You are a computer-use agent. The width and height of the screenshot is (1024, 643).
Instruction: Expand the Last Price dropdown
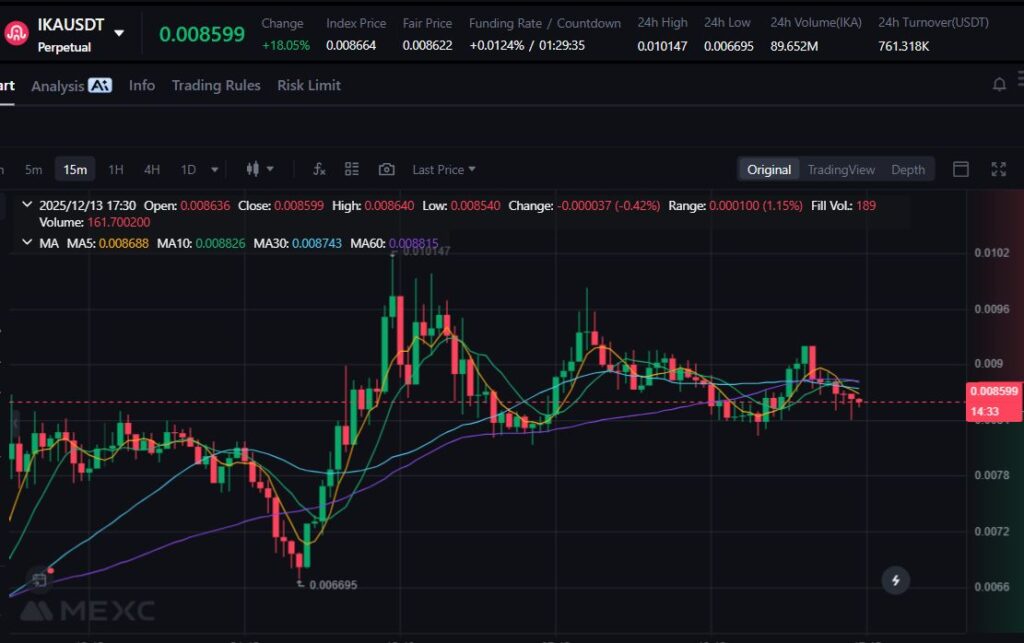click(444, 169)
